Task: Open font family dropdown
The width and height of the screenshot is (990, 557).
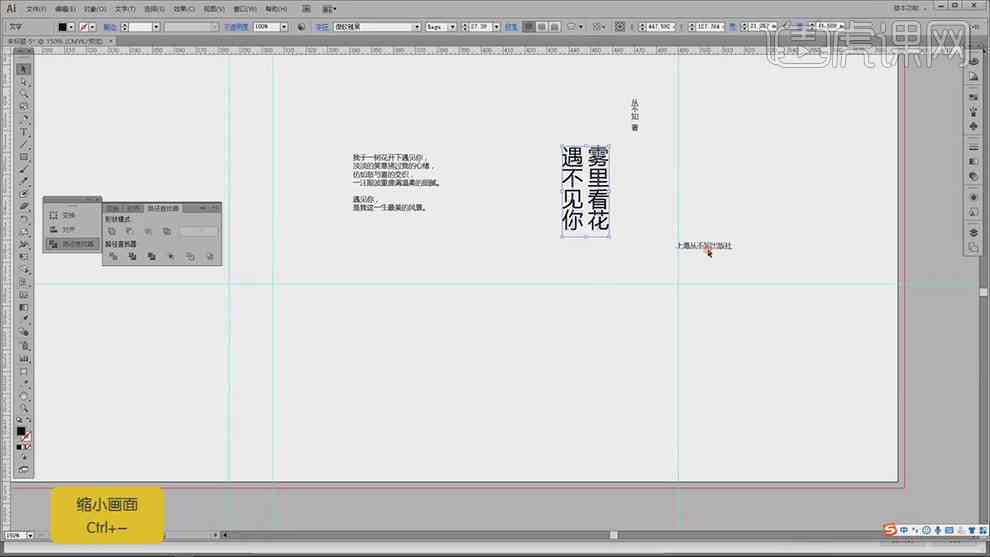Action: 417,27
